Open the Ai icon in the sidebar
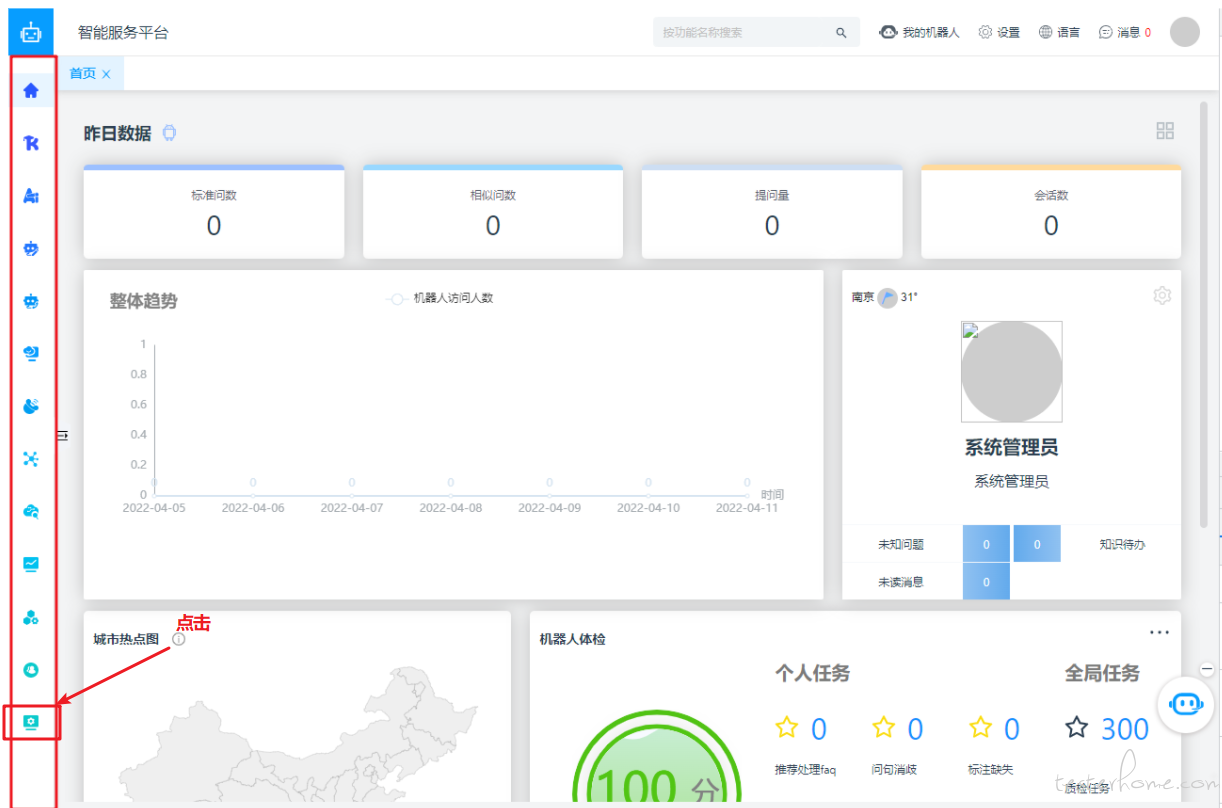Viewport: 1222px width, 808px height. click(x=31, y=196)
